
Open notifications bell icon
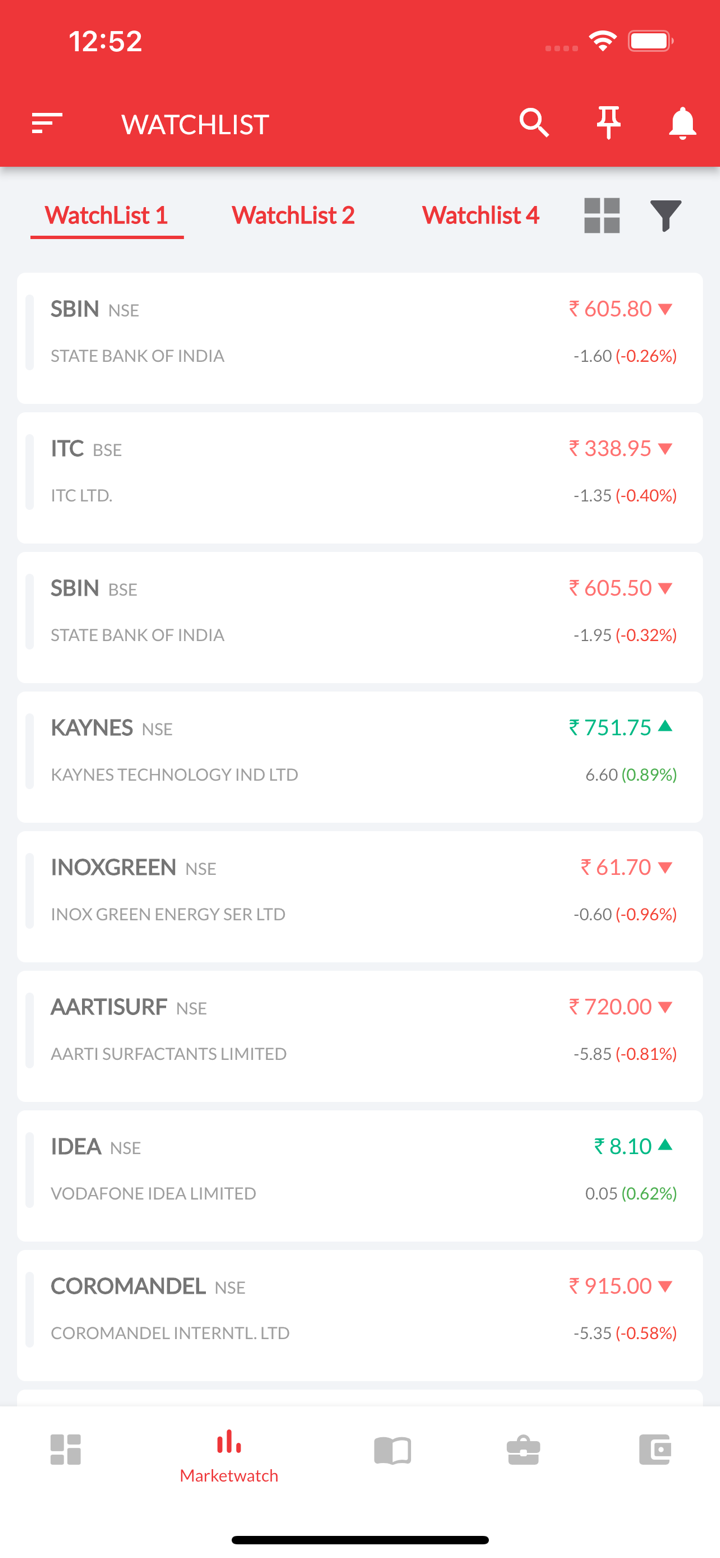point(682,123)
